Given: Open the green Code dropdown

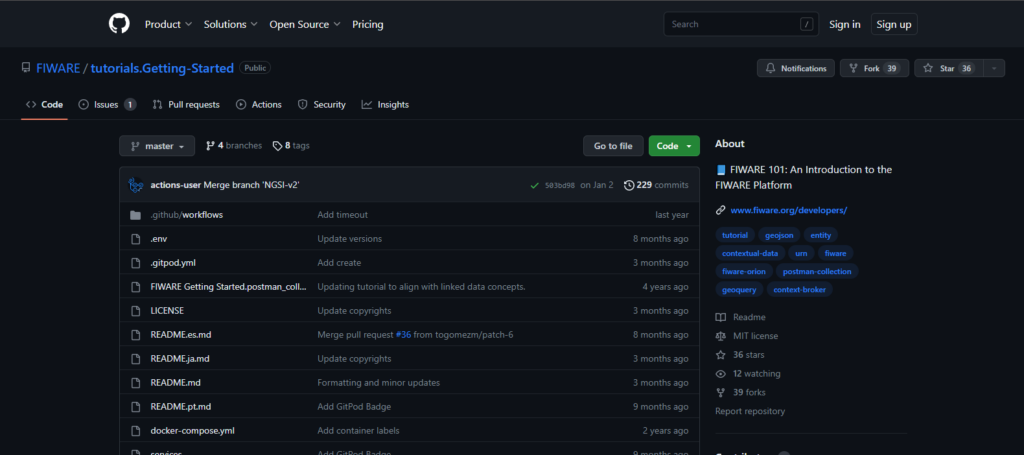Looking at the screenshot, I should coord(674,146).
